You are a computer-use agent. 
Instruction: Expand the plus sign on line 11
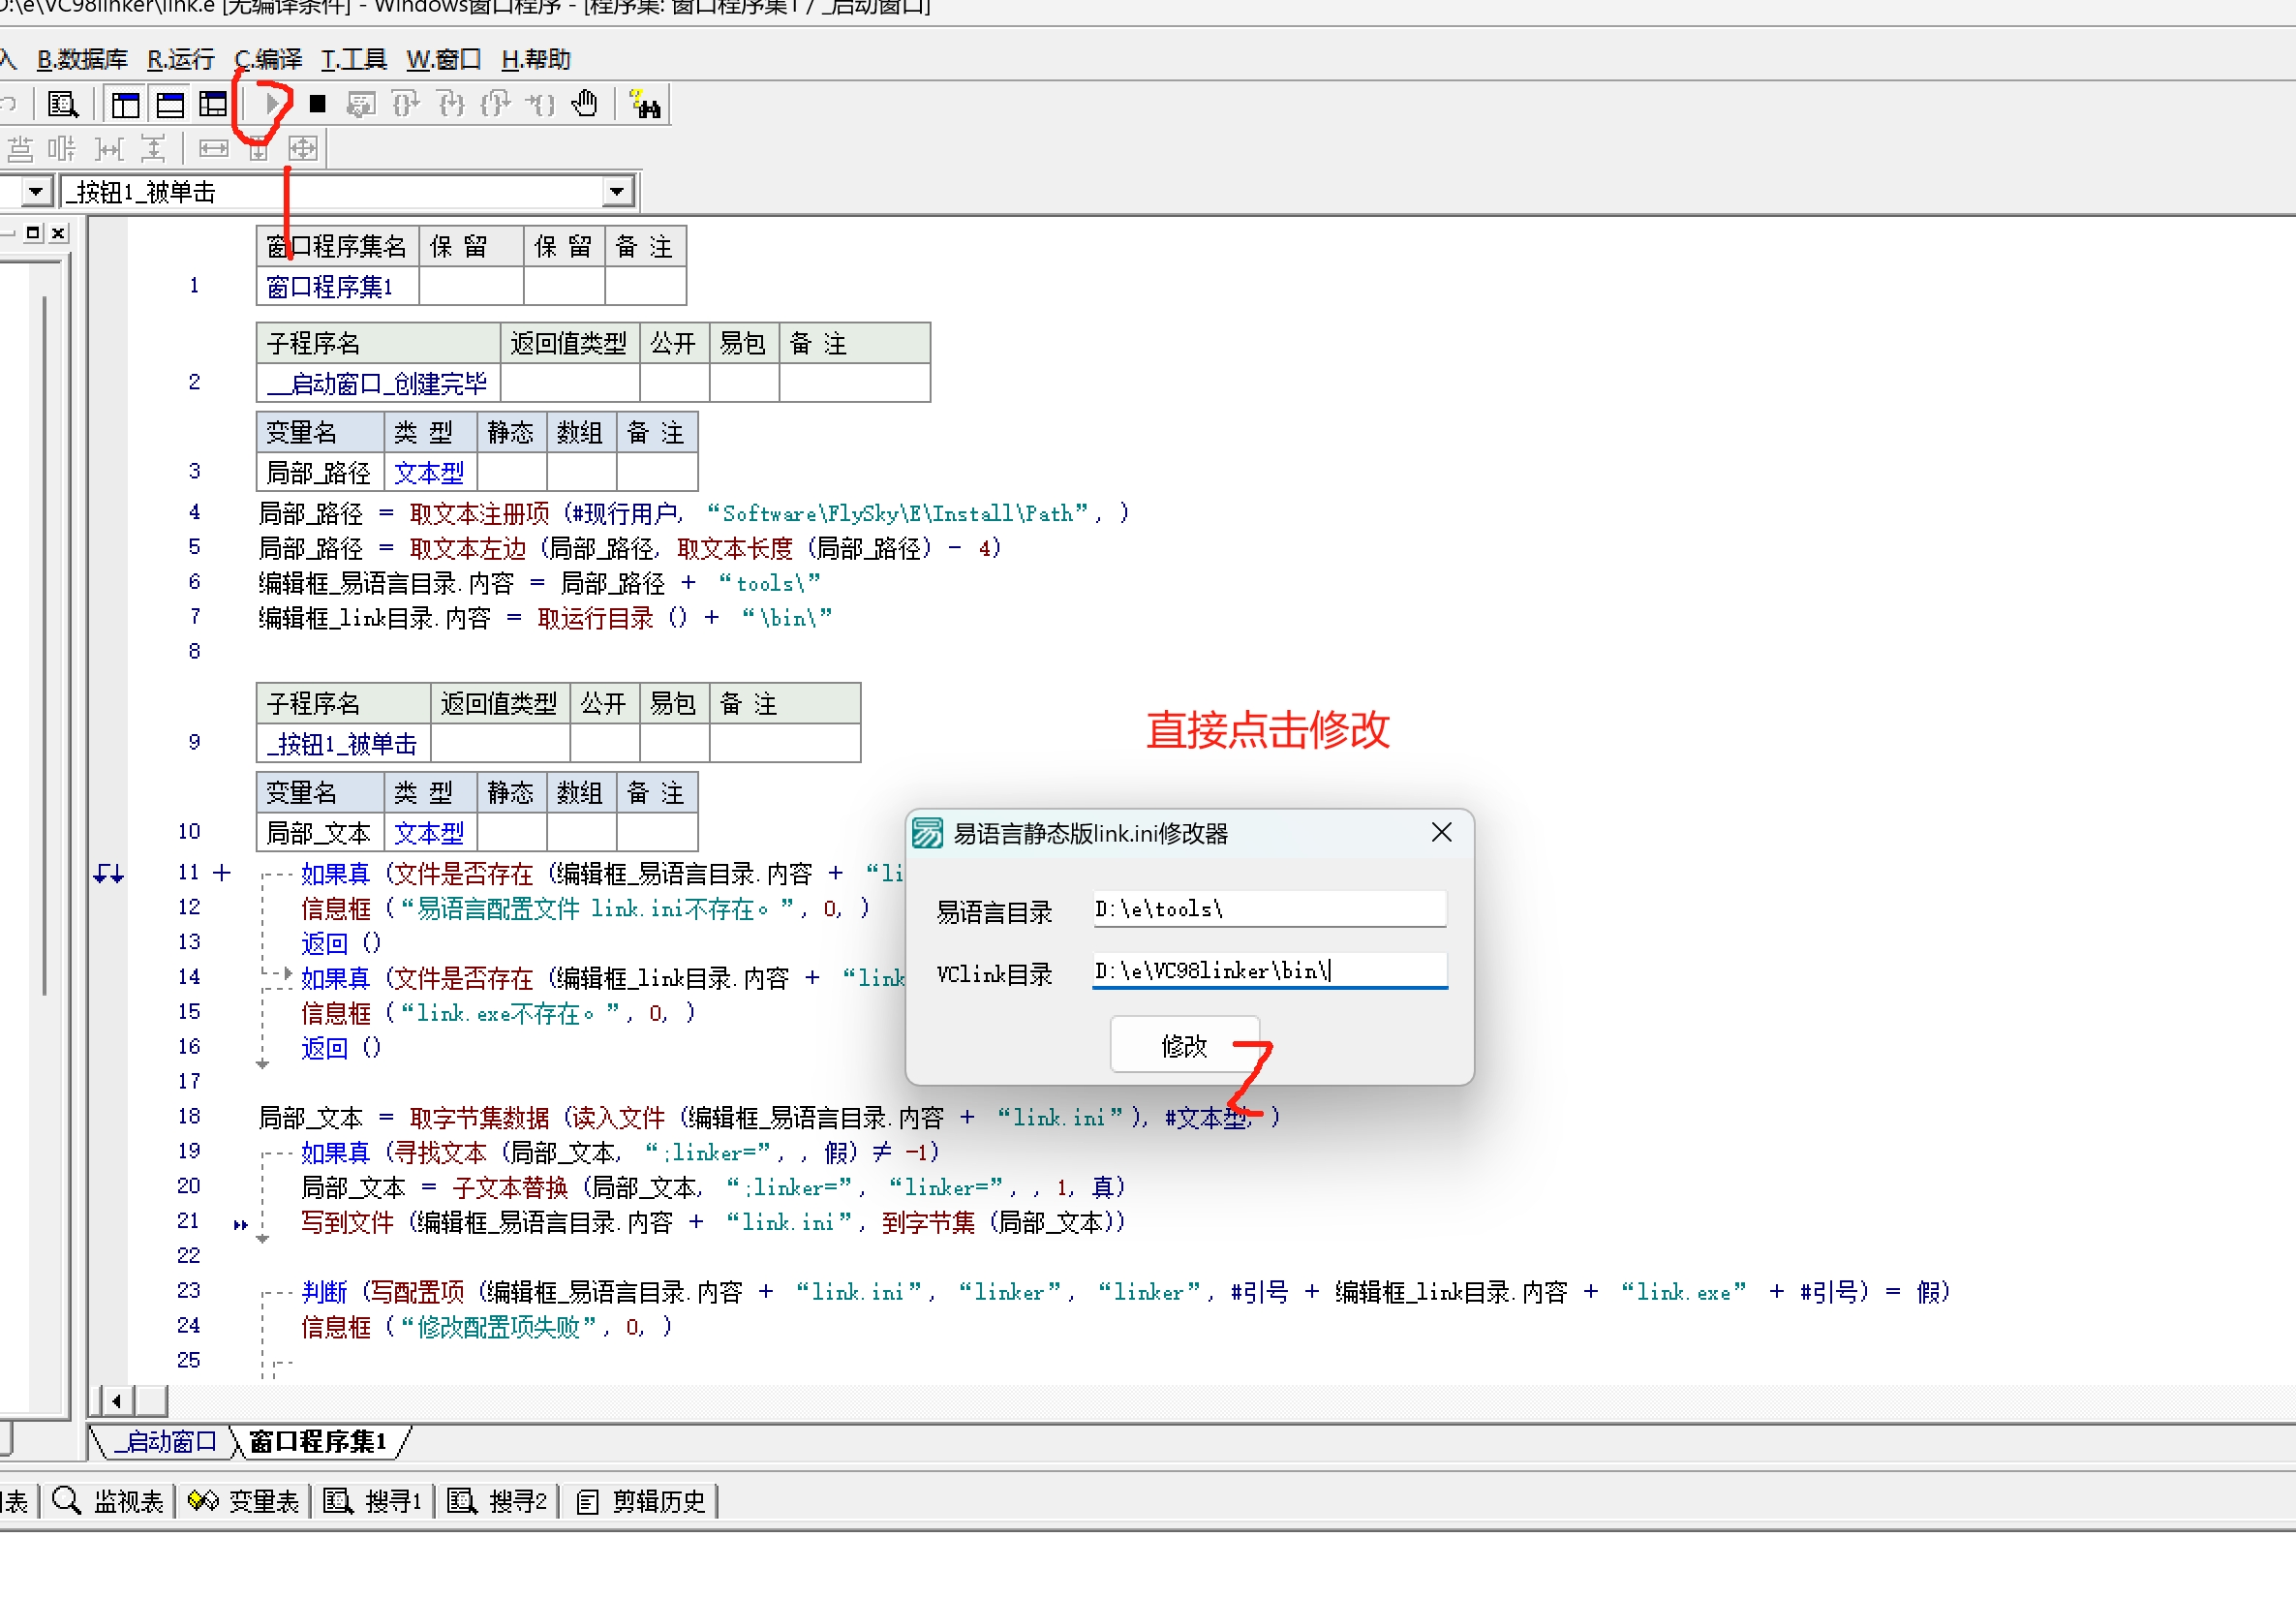coord(222,873)
